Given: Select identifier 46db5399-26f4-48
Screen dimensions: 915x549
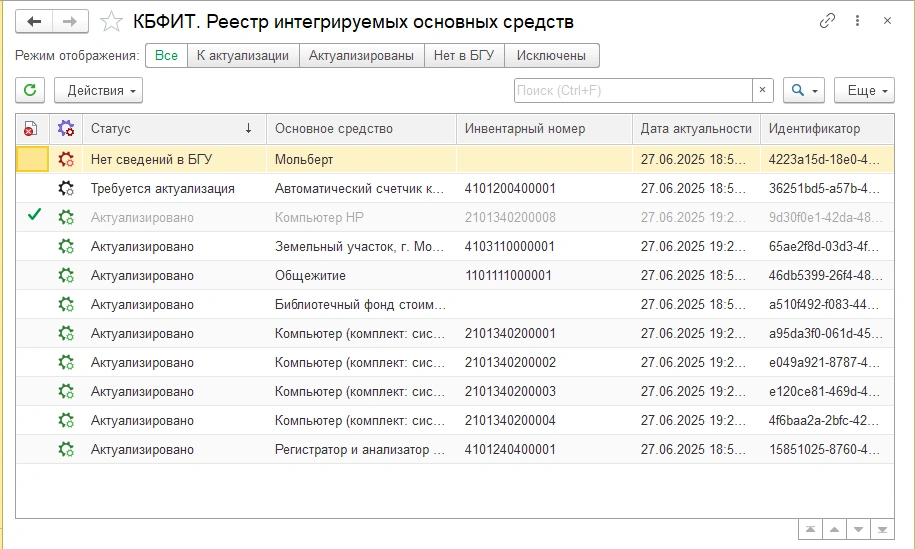Looking at the screenshot, I should click(x=825, y=275).
